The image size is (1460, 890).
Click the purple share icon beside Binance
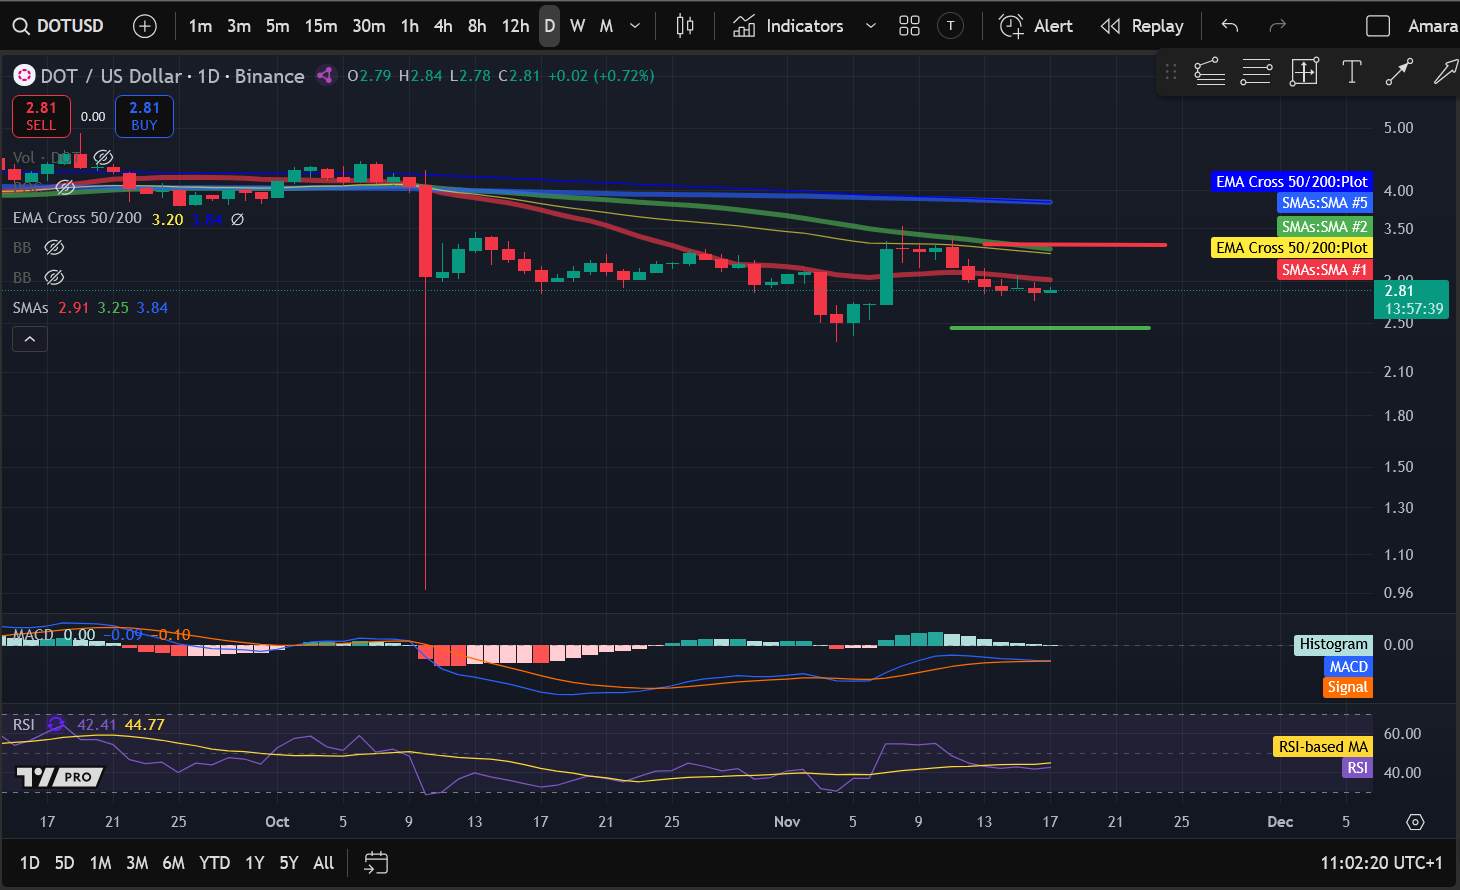[x=325, y=75]
